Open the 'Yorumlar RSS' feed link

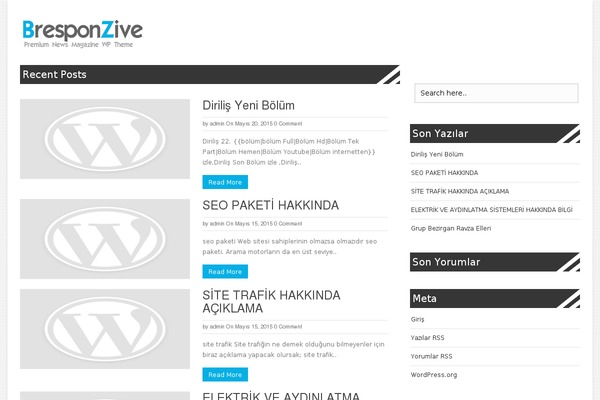click(x=431, y=356)
